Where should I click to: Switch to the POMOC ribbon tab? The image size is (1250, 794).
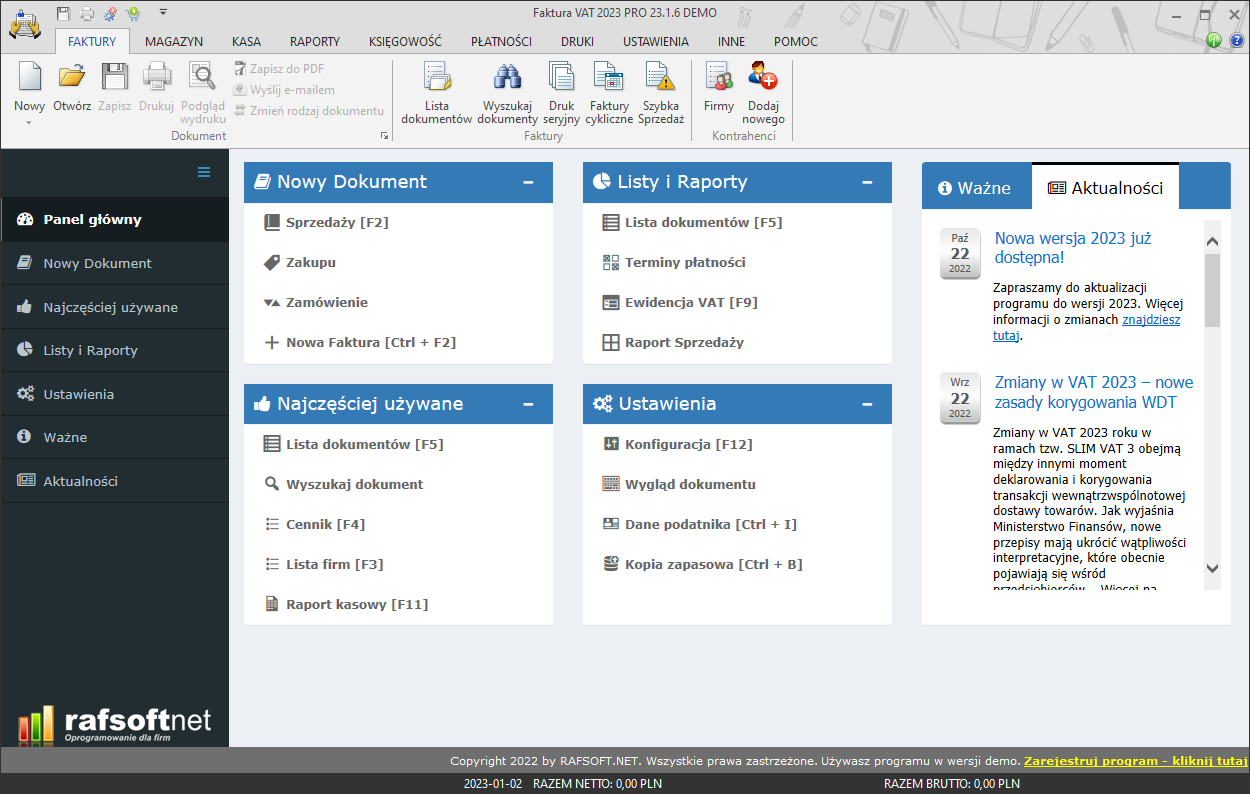coord(795,42)
